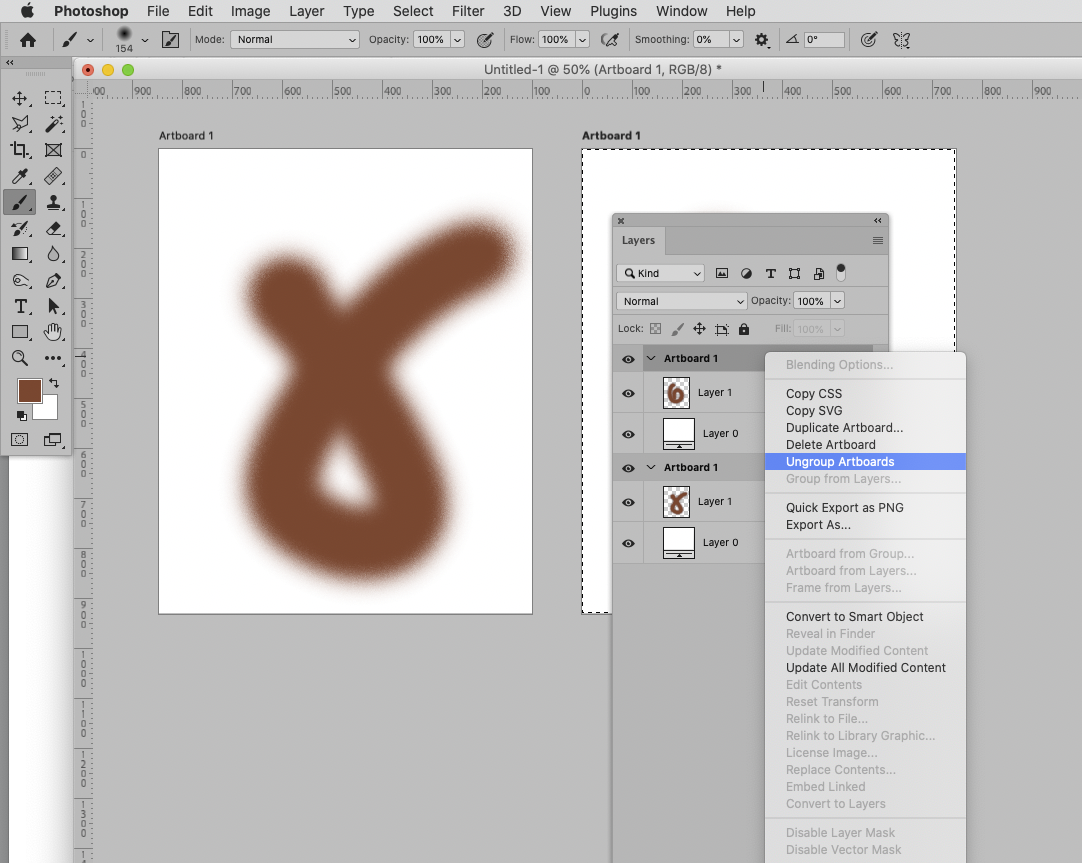1082x863 pixels.
Task: Hide Layer 1 in the top artboard
Action: point(628,392)
